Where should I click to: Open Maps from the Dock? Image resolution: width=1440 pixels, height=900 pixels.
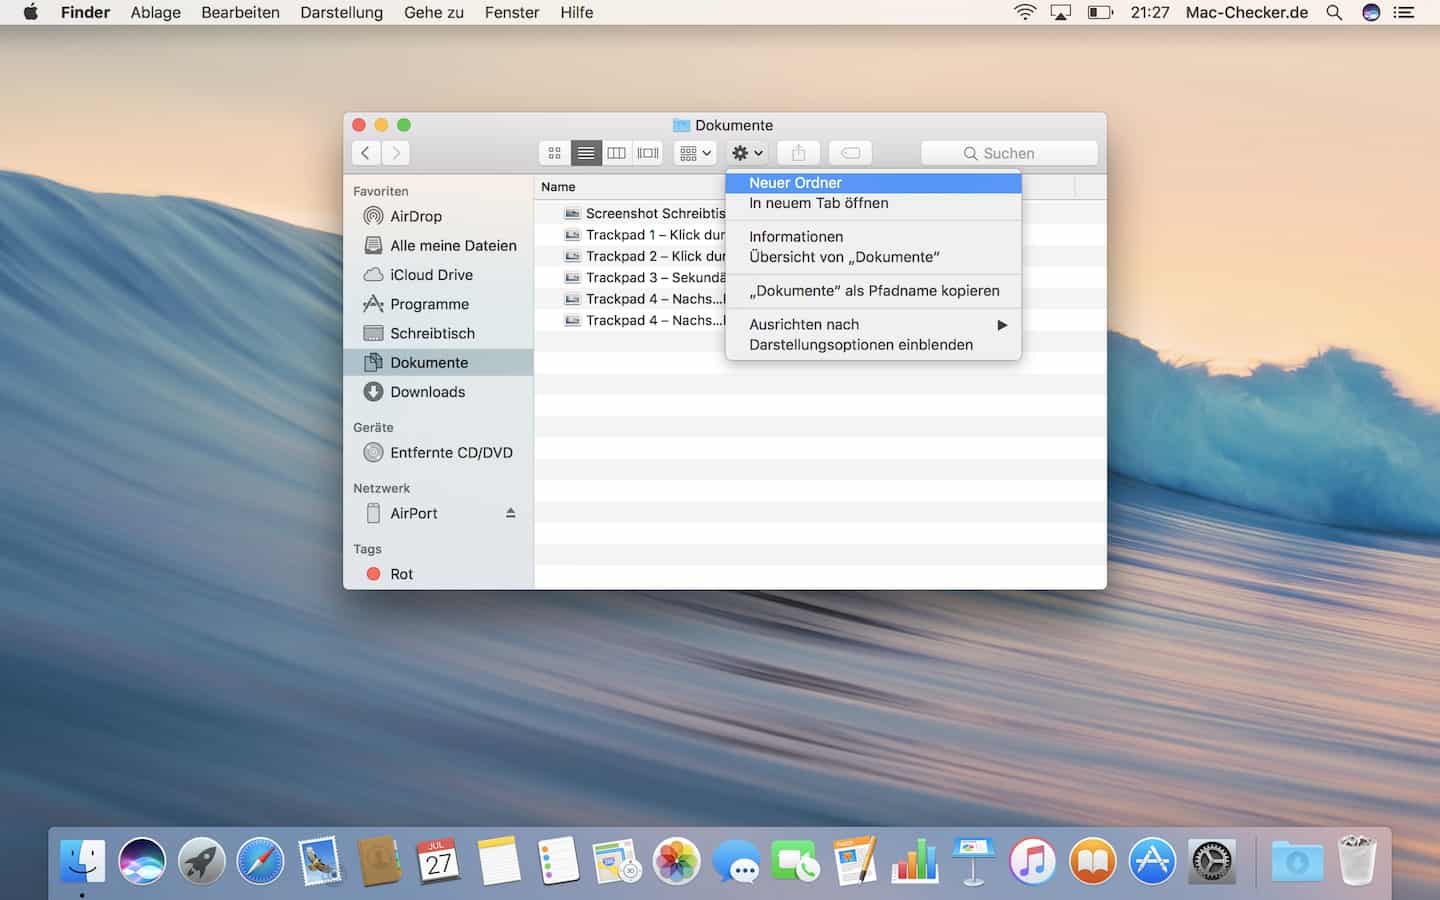click(617, 861)
